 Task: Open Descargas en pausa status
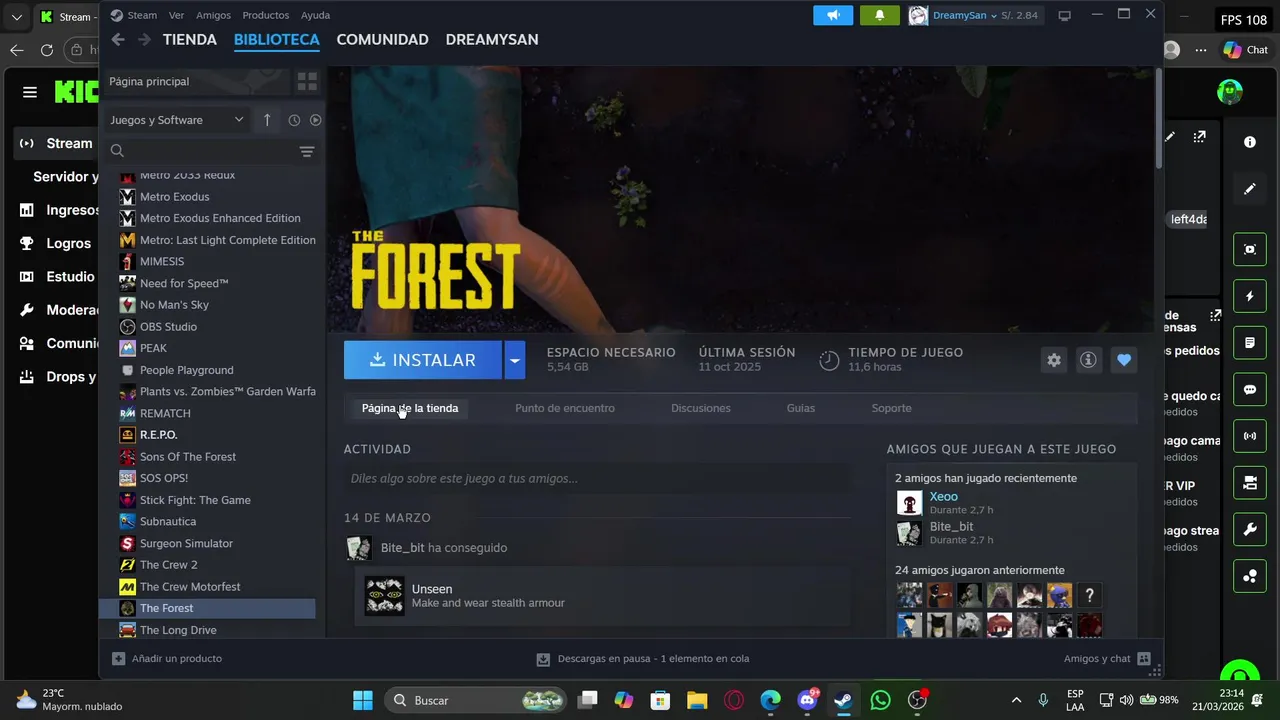pyautogui.click(x=643, y=659)
